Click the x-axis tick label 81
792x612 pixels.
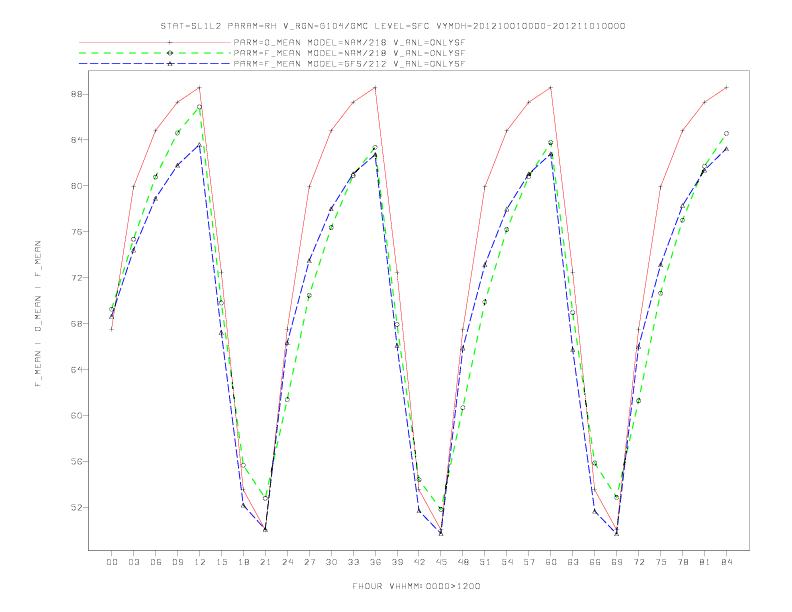click(705, 562)
